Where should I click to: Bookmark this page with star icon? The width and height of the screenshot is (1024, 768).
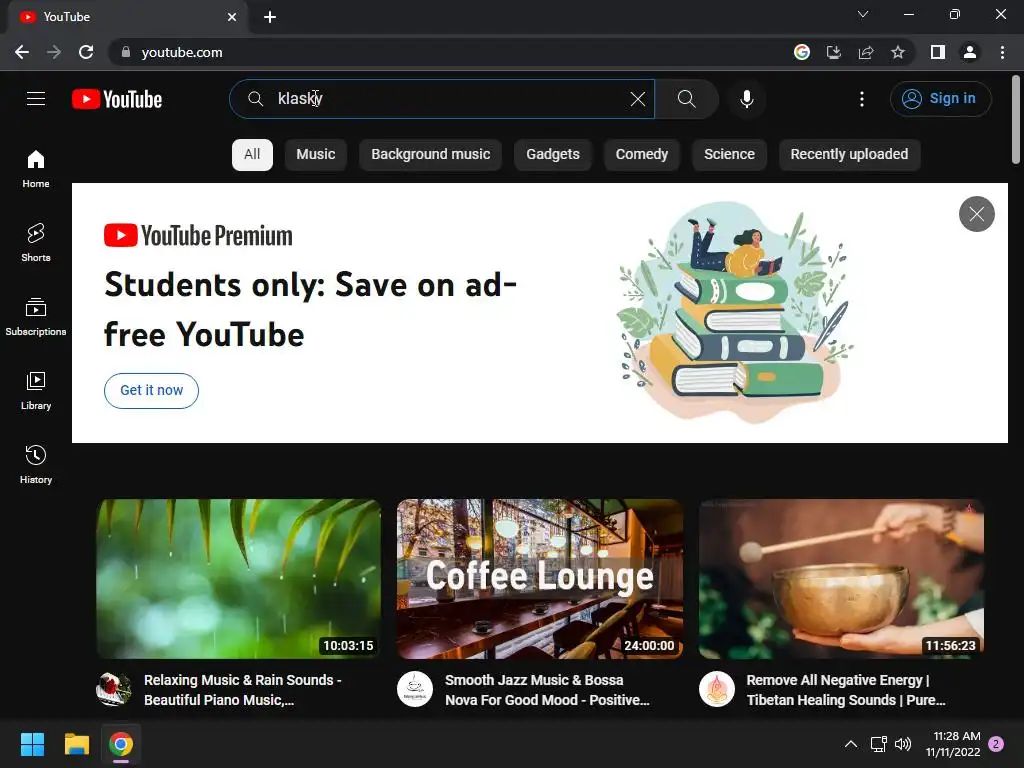[x=898, y=52]
